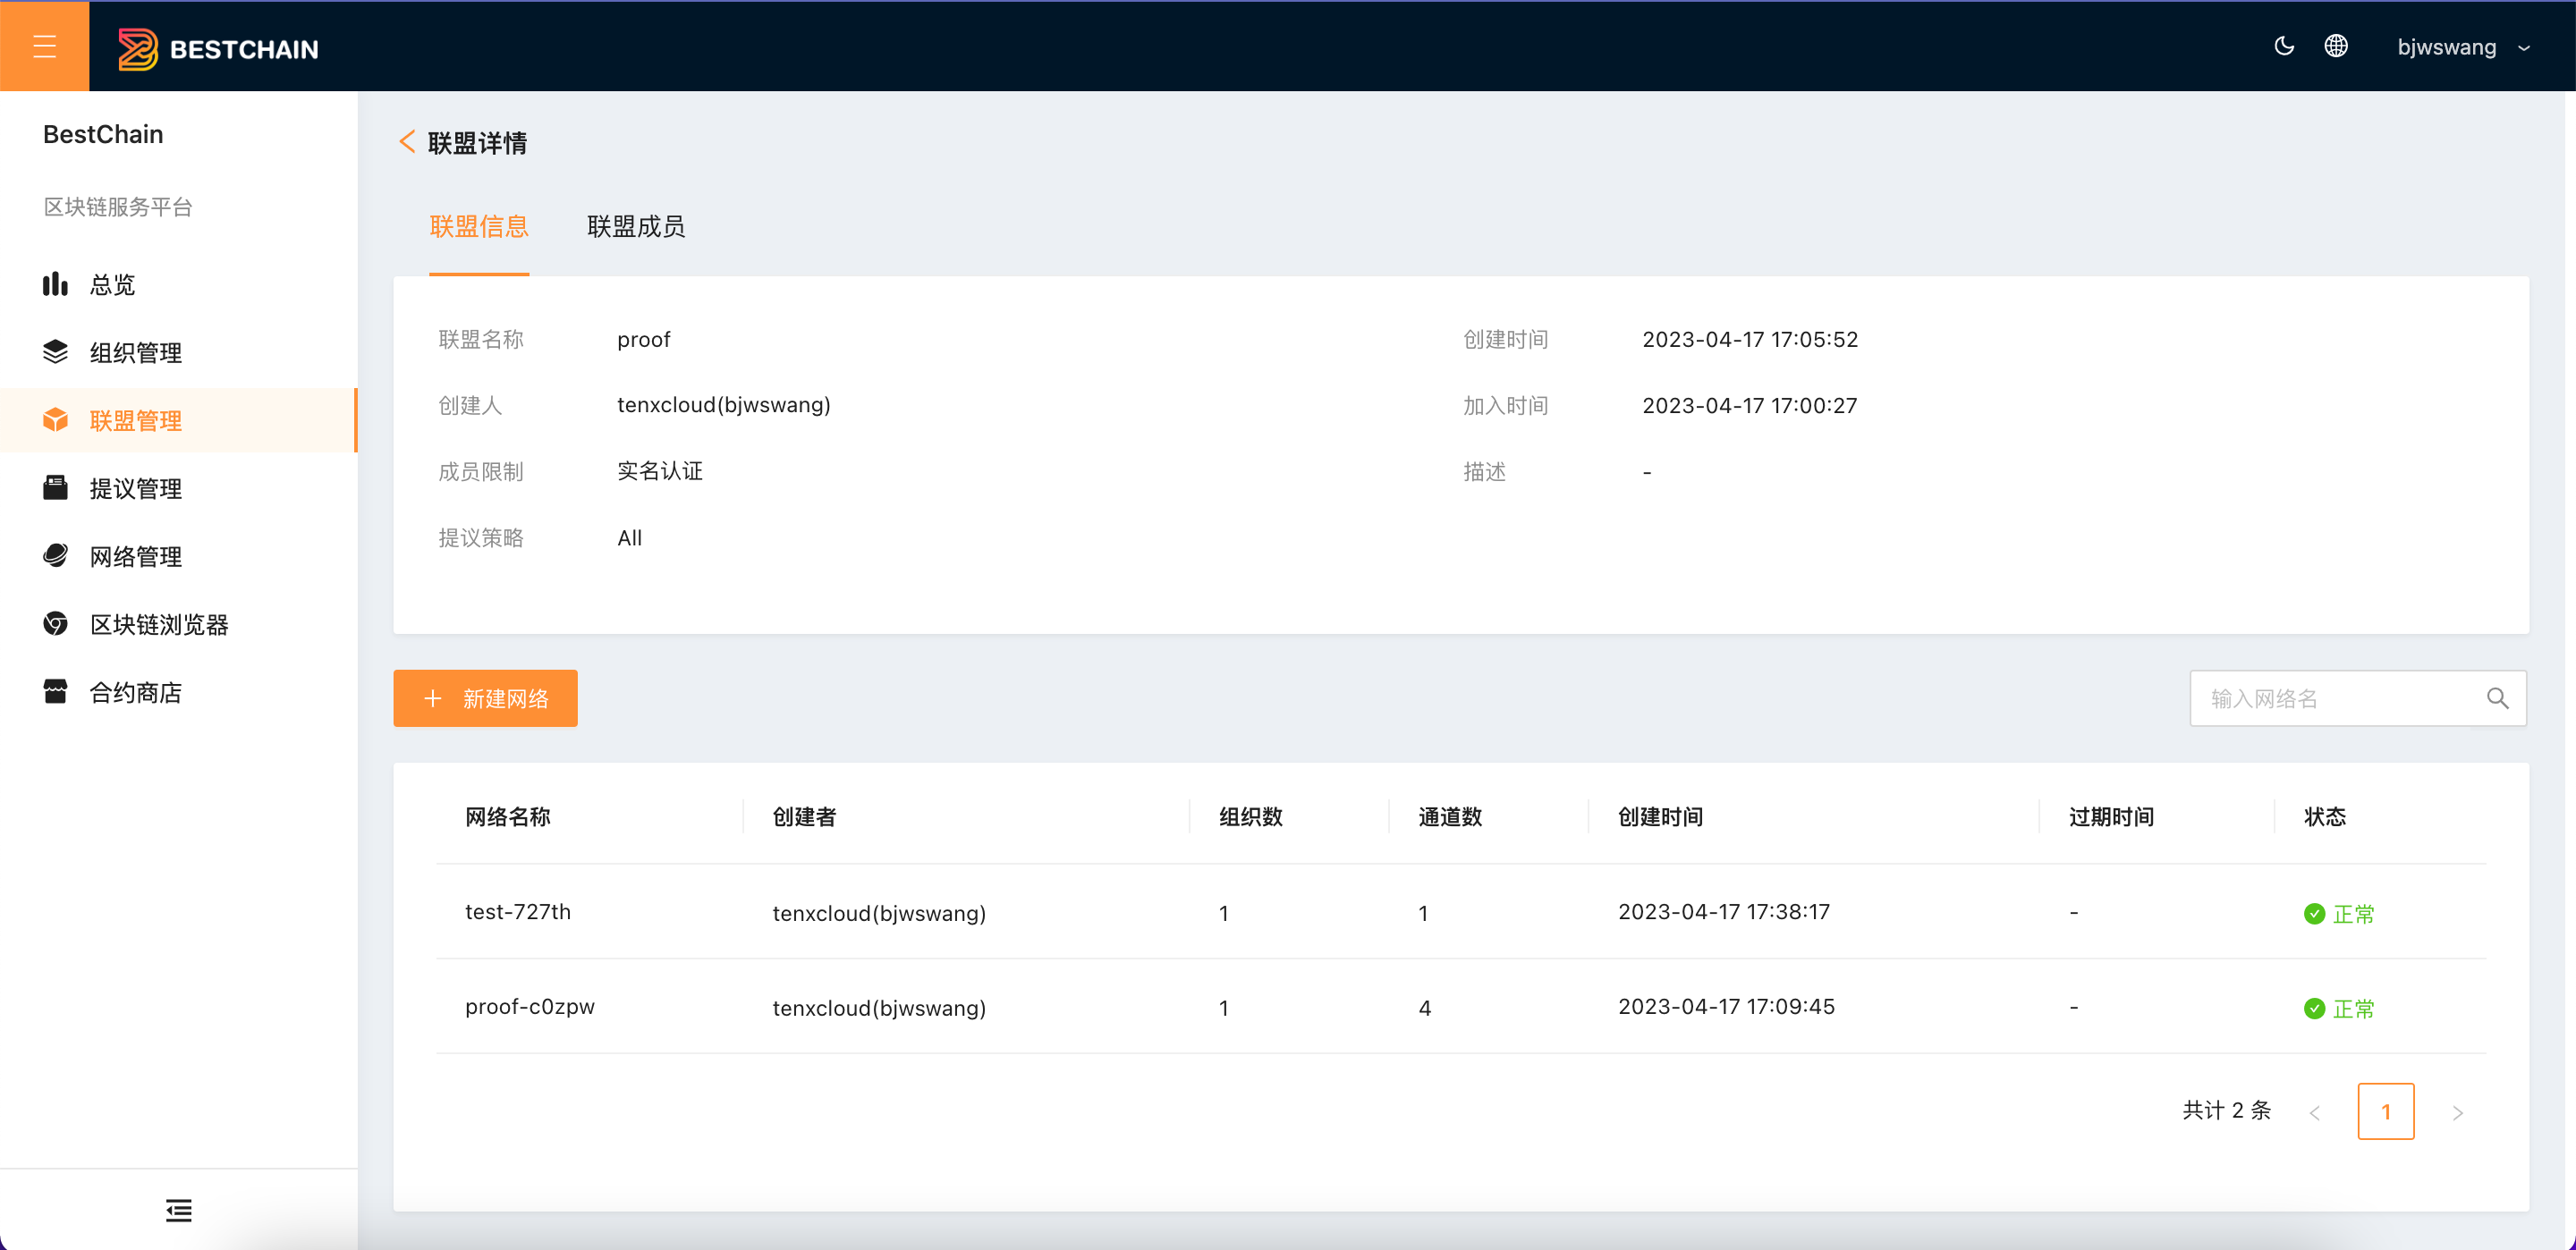This screenshot has width=2576, height=1250.
Task: Click alliance 创建时间 value 2023-04-17 17:05:52
Action: point(1750,339)
